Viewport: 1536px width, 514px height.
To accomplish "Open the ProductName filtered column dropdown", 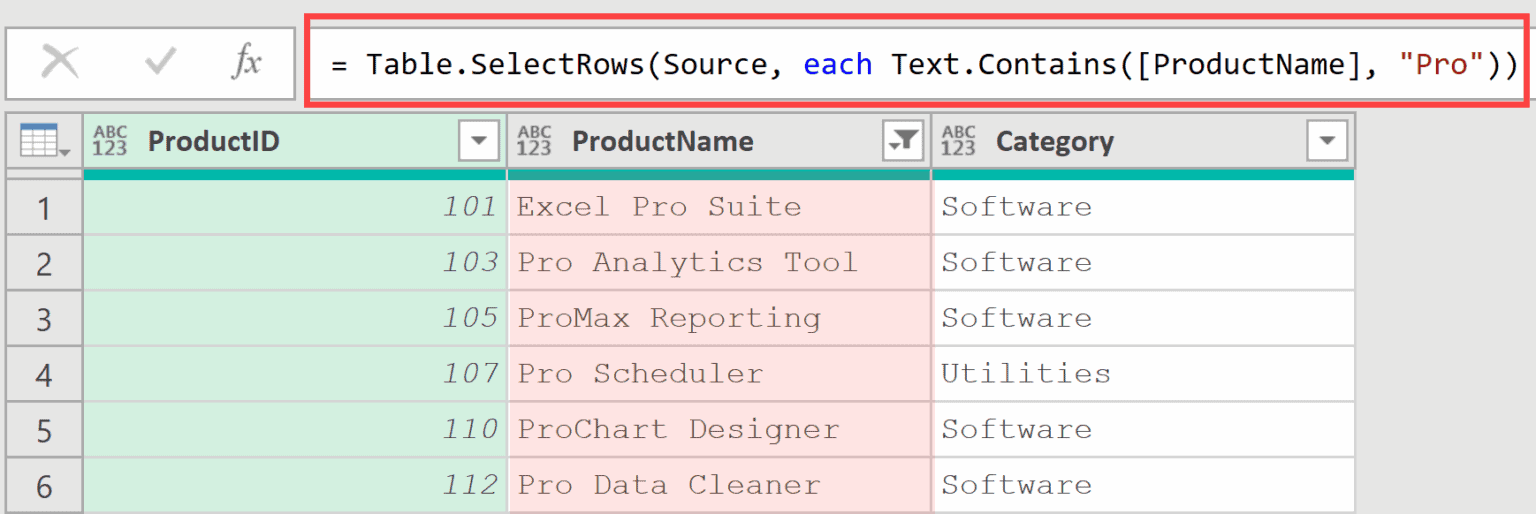I will (902, 141).
